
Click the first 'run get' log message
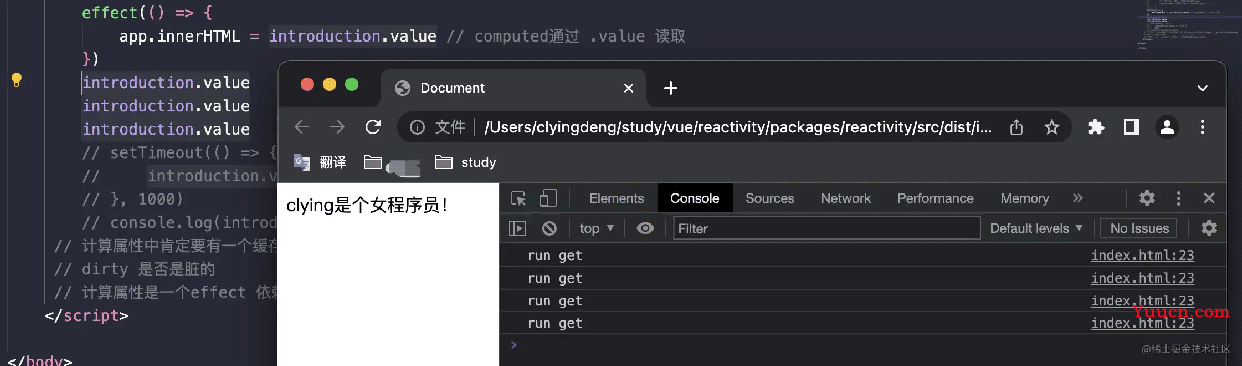coord(555,255)
